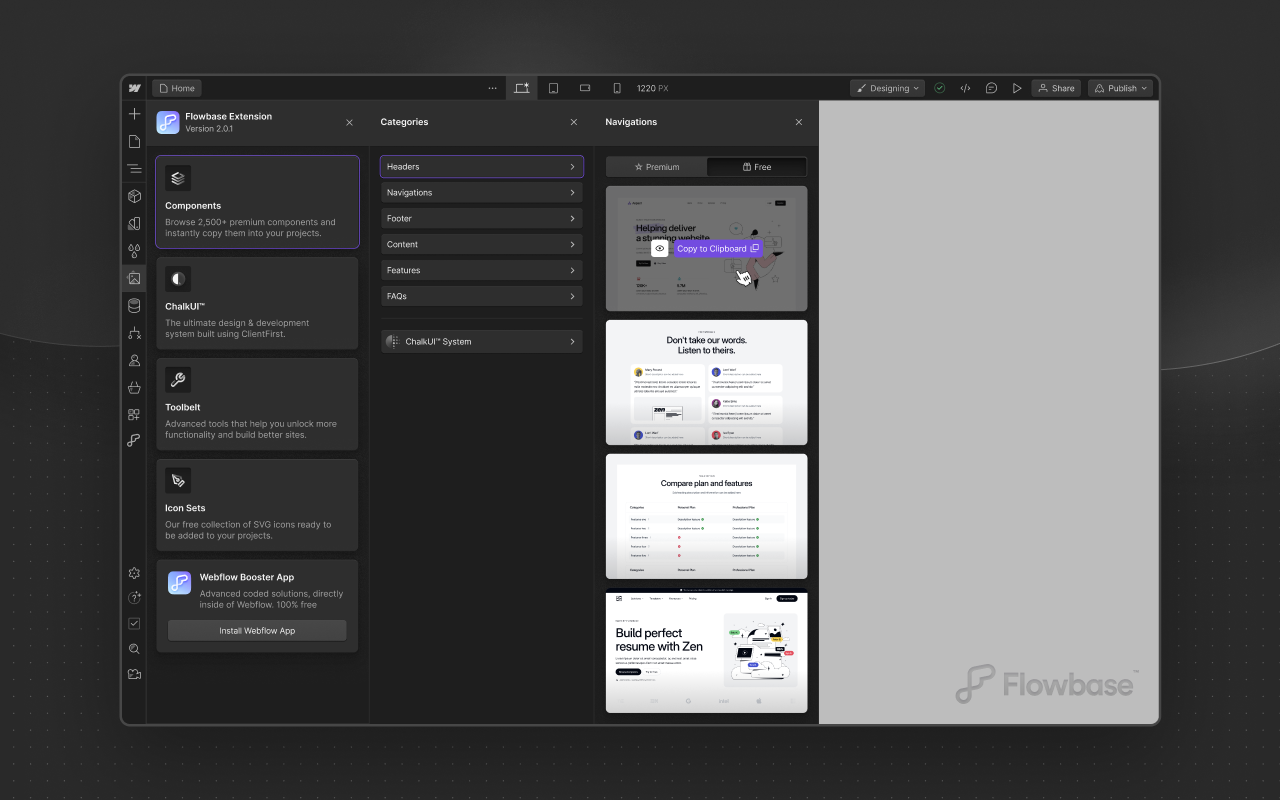Open the Apps panel in the sidebar
This screenshot has width=1280, height=800.
(134, 414)
